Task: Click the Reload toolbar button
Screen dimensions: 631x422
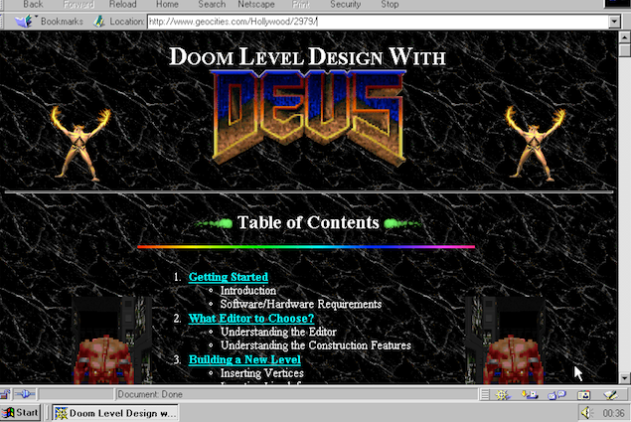Action: [123, 4]
